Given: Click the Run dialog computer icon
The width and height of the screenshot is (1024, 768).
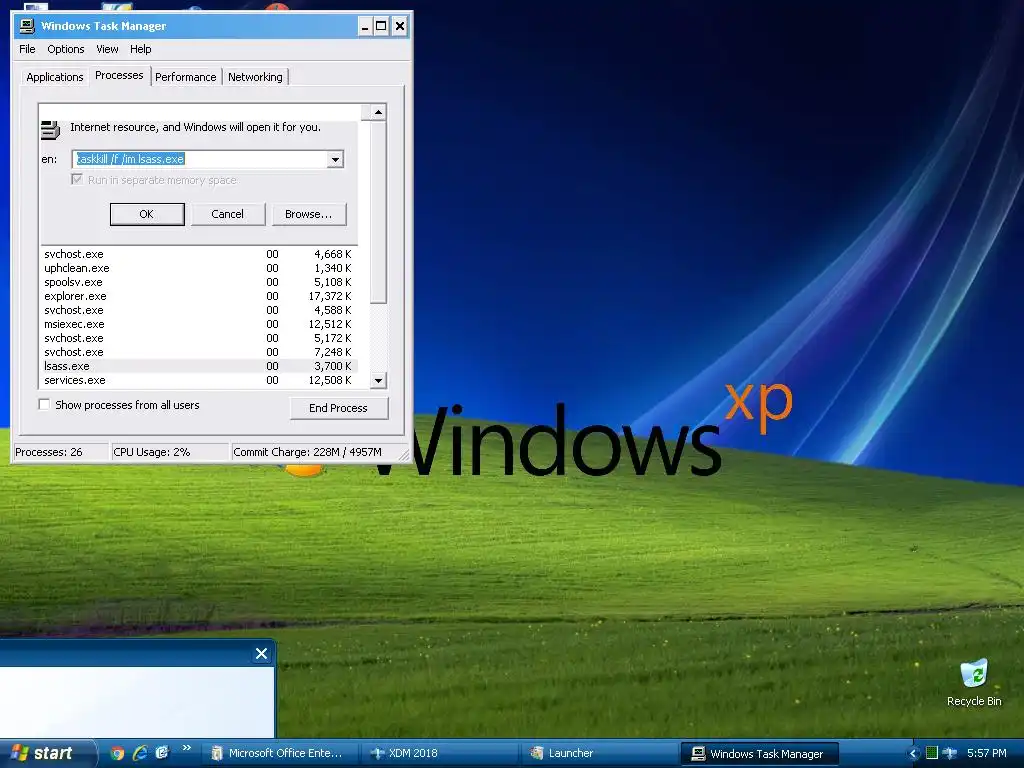Looking at the screenshot, I should click(x=50, y=130).
